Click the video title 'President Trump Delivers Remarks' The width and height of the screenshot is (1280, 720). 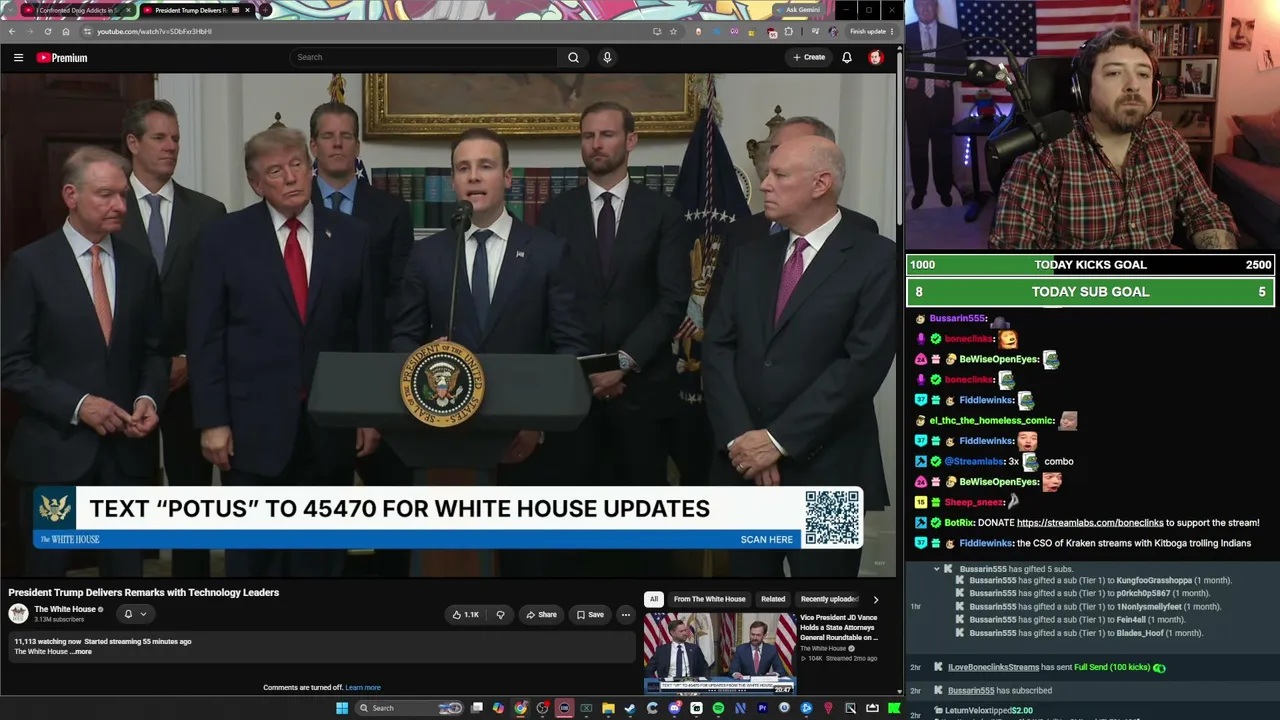pyautogui.click(x=144, y=593)
